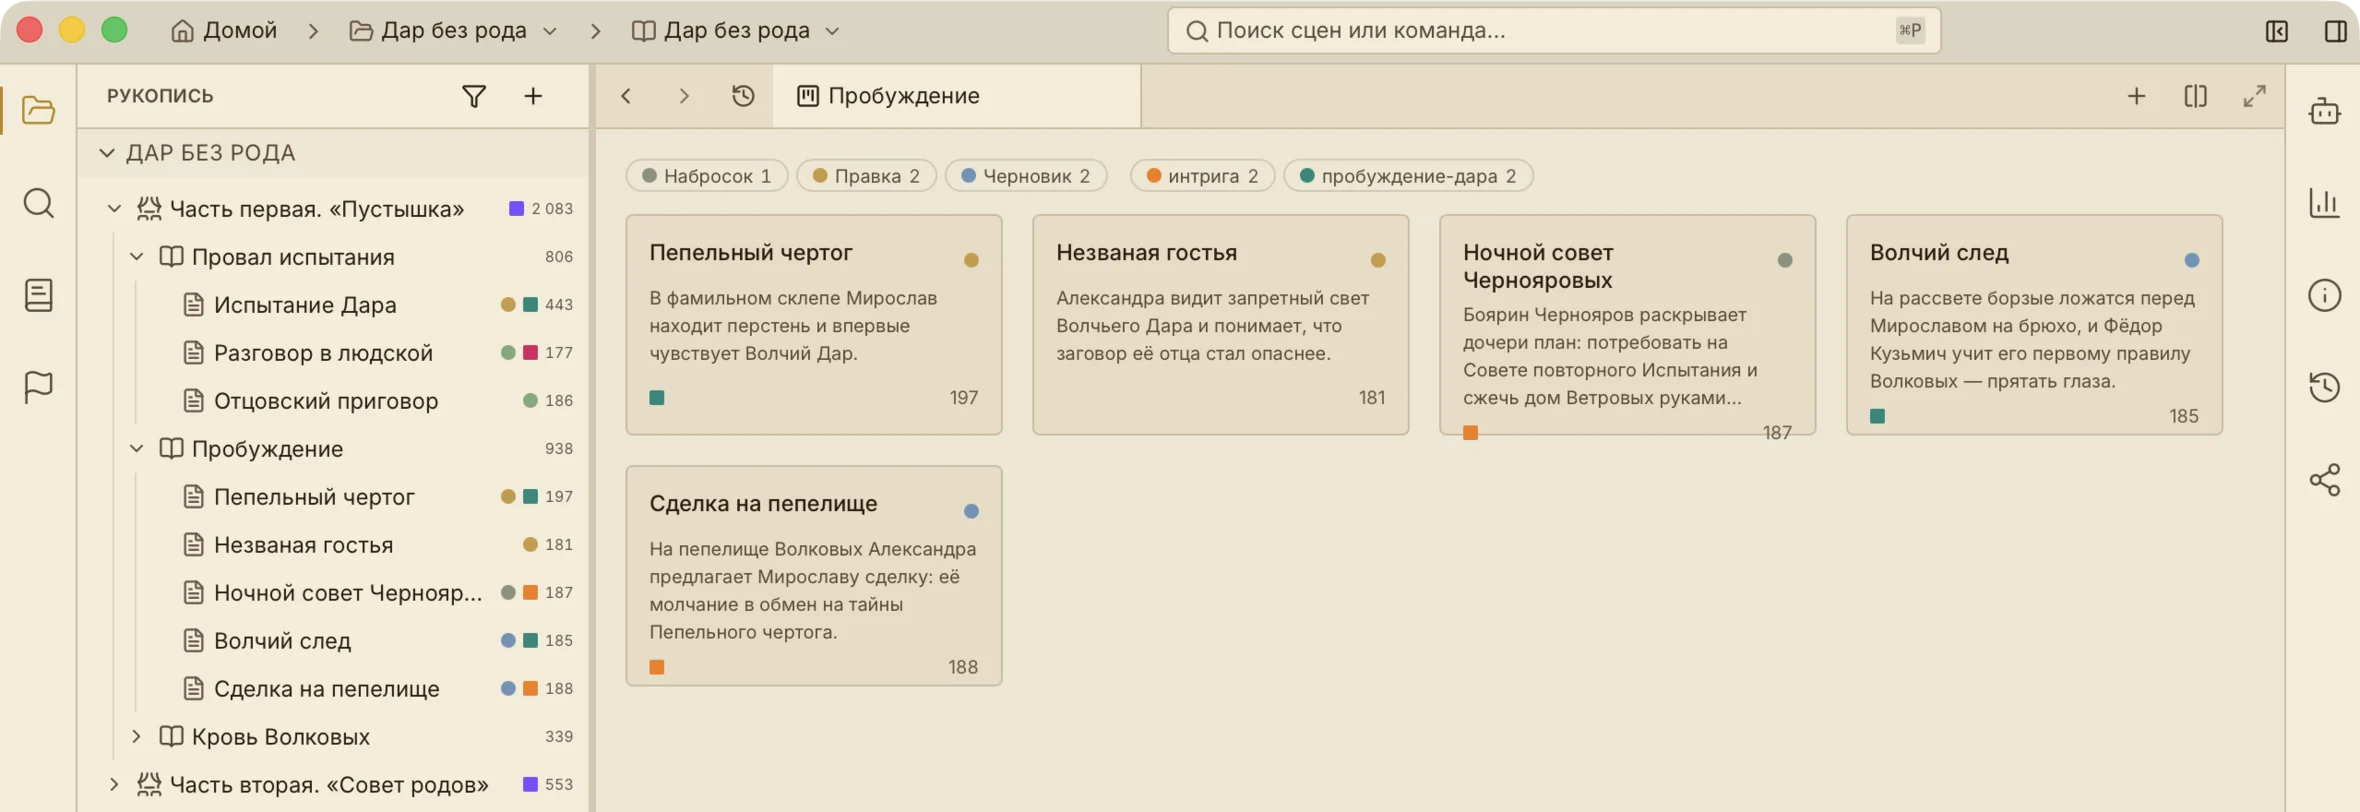Screen dimensions: 2360x812
Task: Select the Пробуждение tab
Action: (x=957, y=96)
